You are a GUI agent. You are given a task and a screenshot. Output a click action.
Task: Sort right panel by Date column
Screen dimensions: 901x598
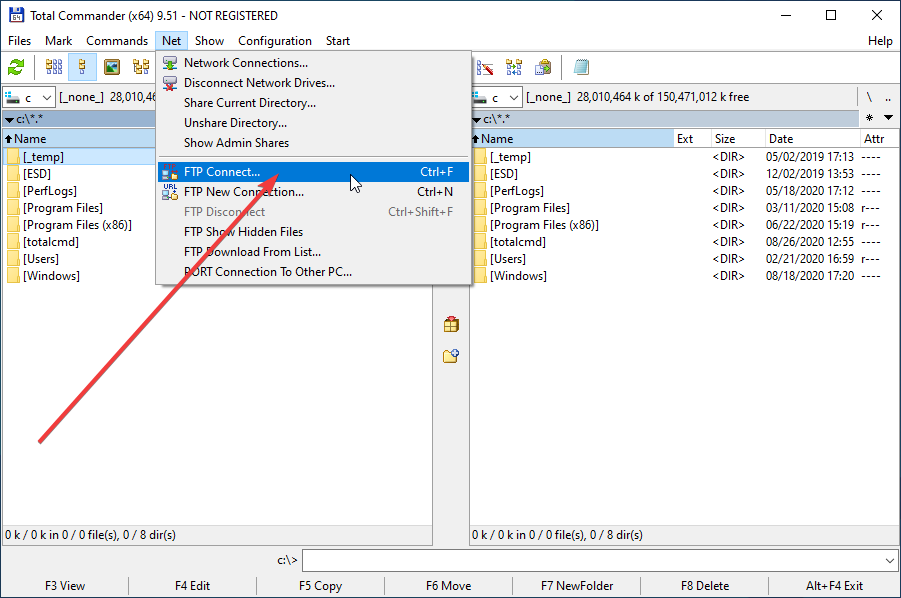(781, 139)
